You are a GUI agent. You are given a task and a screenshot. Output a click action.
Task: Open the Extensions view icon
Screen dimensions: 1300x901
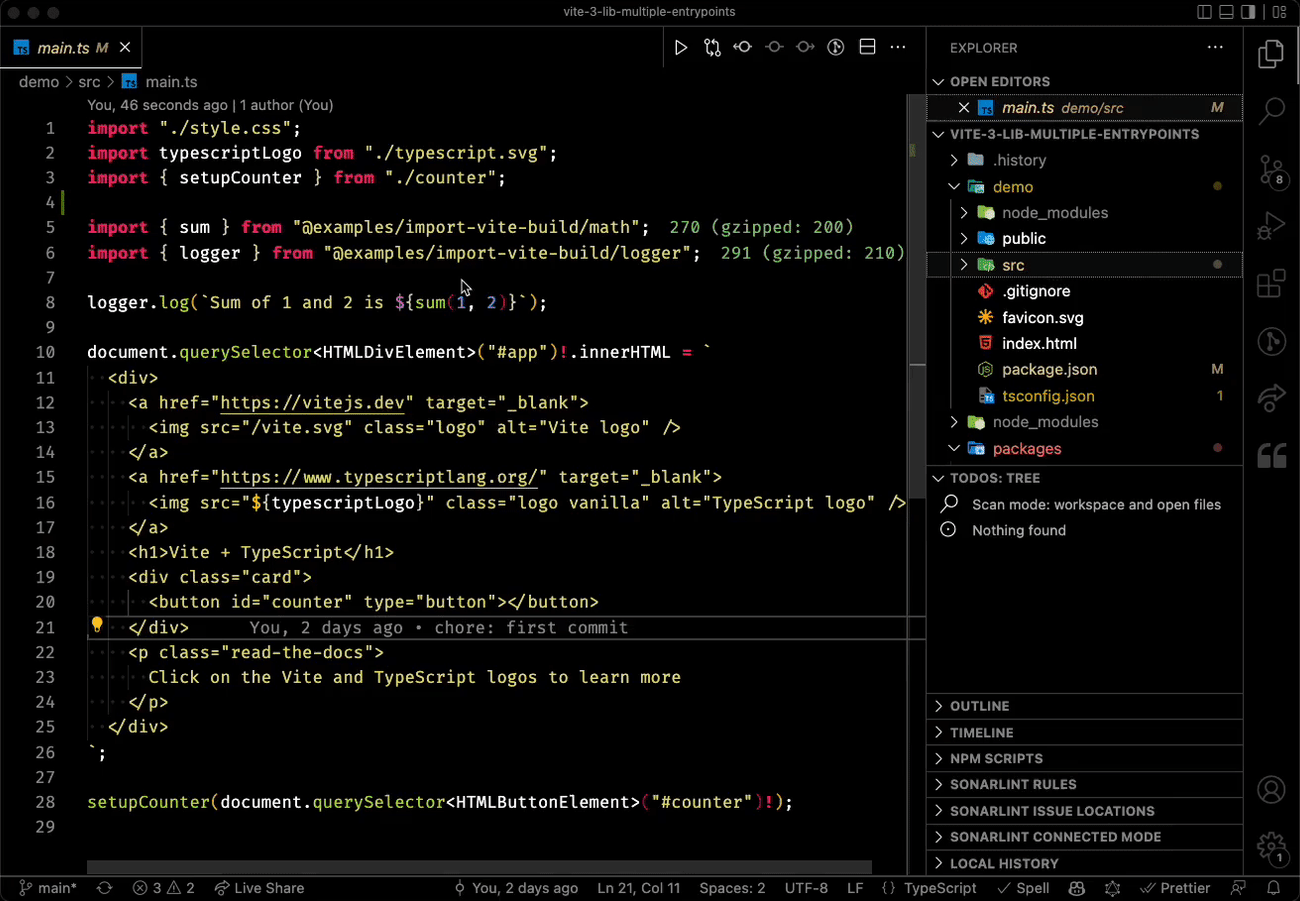point(1271,285)
